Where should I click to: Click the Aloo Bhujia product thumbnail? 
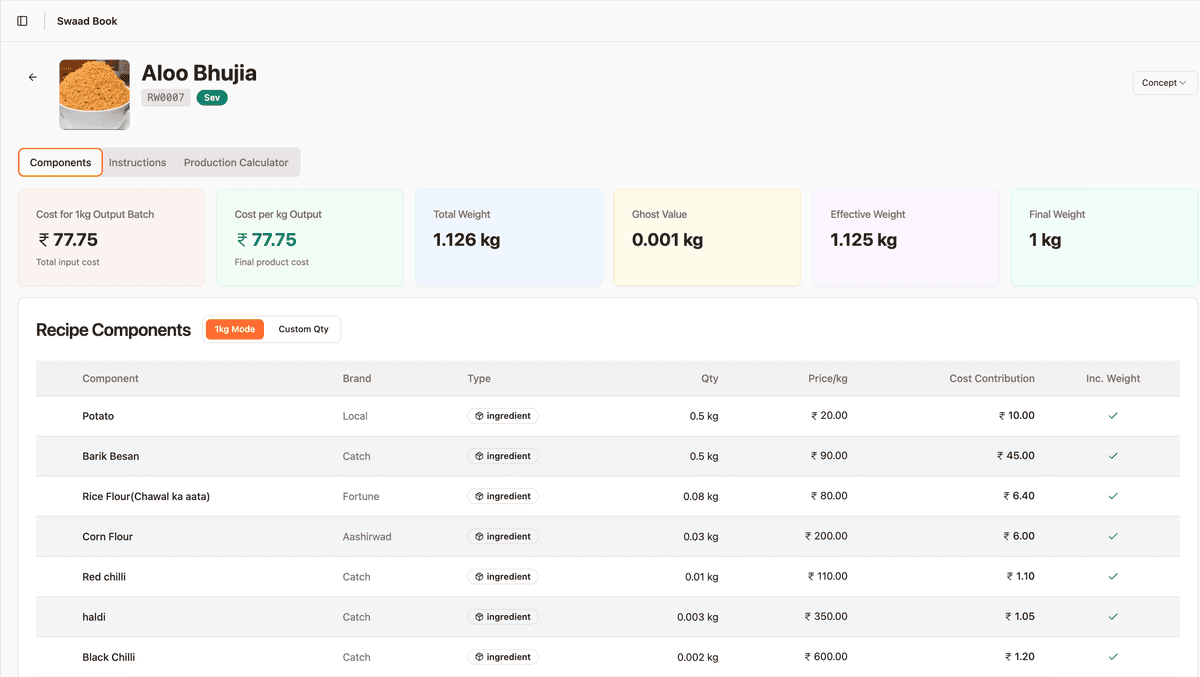[95, 95]
